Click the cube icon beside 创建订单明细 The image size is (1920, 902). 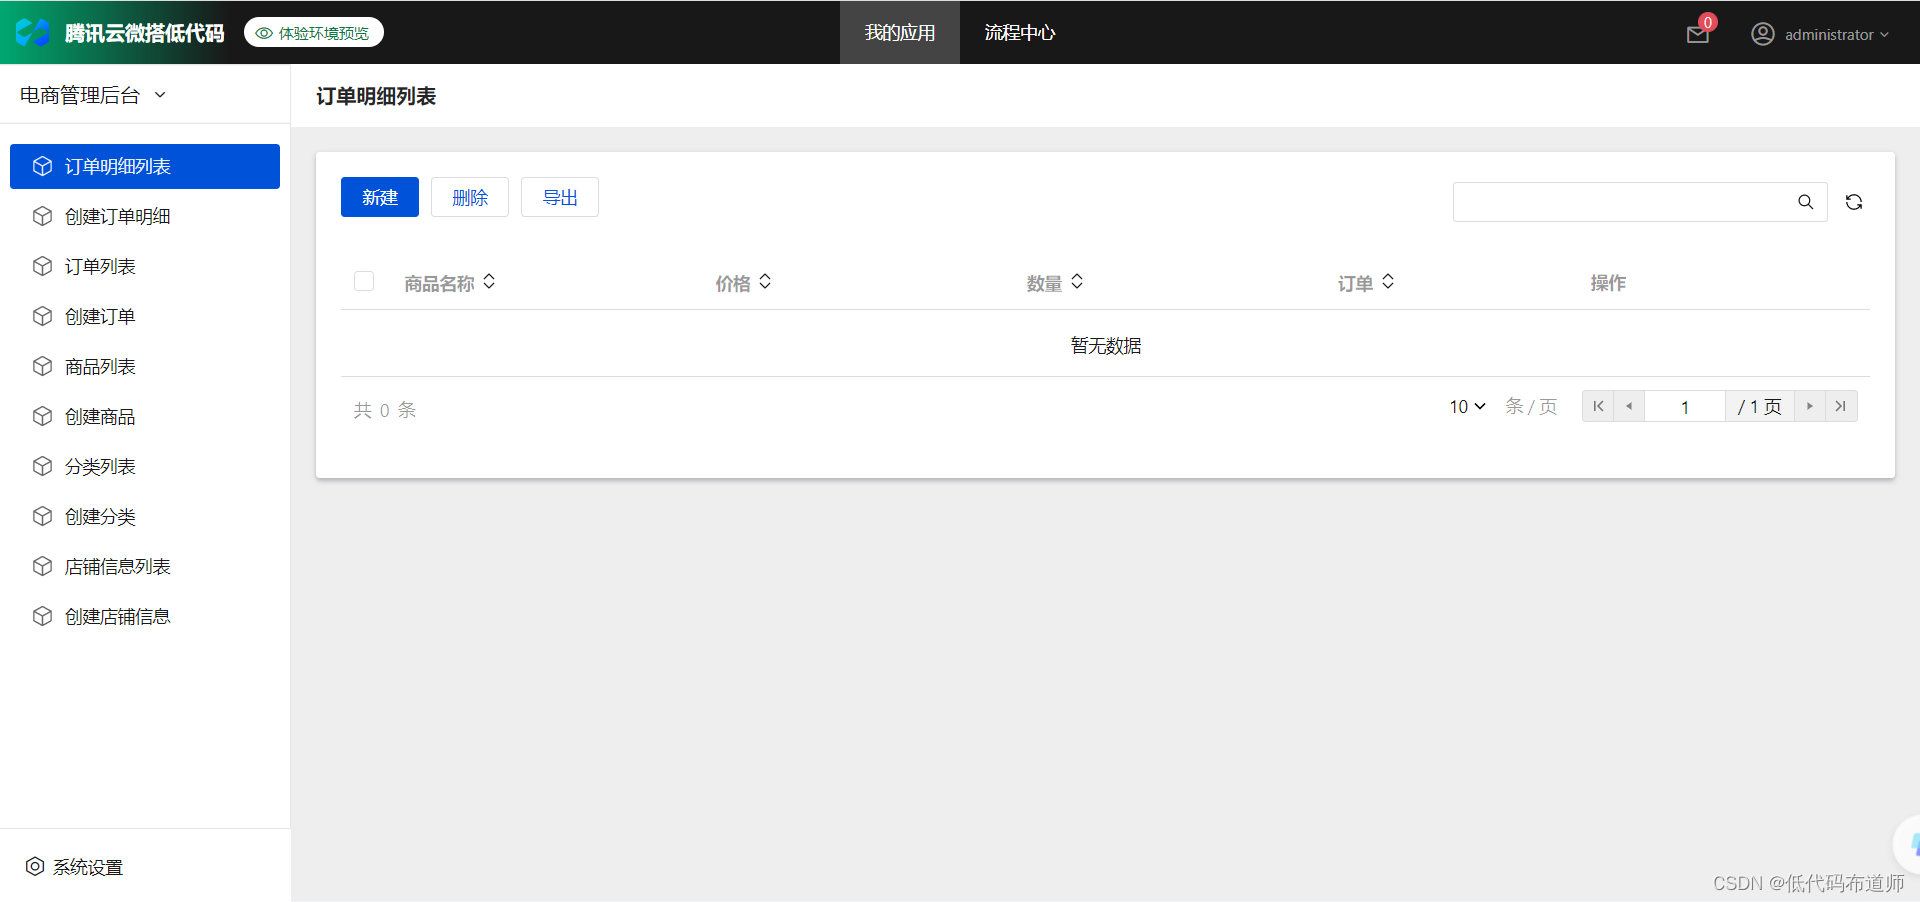click(x=42, y=216)
